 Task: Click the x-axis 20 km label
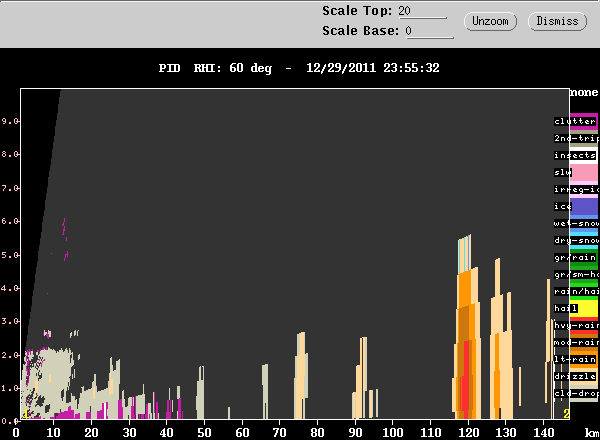91,433
